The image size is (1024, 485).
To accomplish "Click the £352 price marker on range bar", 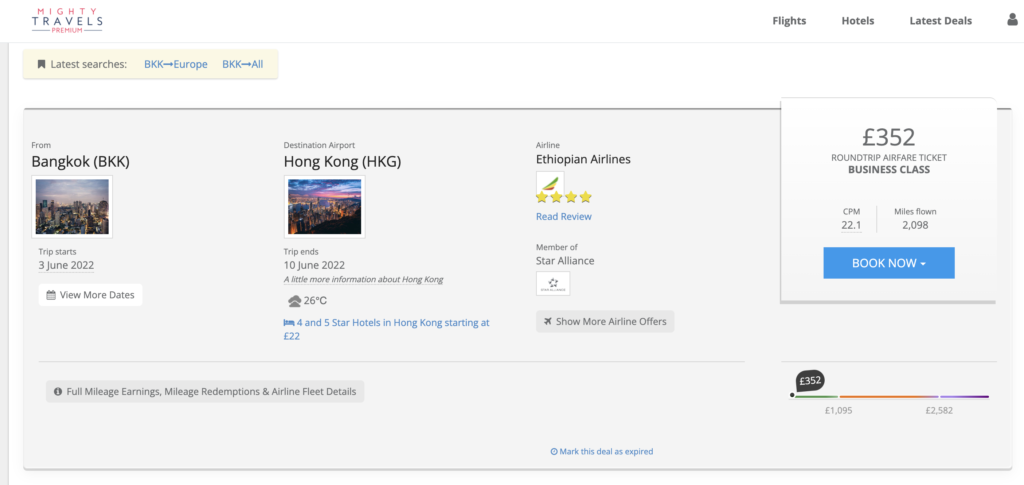I will tap(810, 381).
